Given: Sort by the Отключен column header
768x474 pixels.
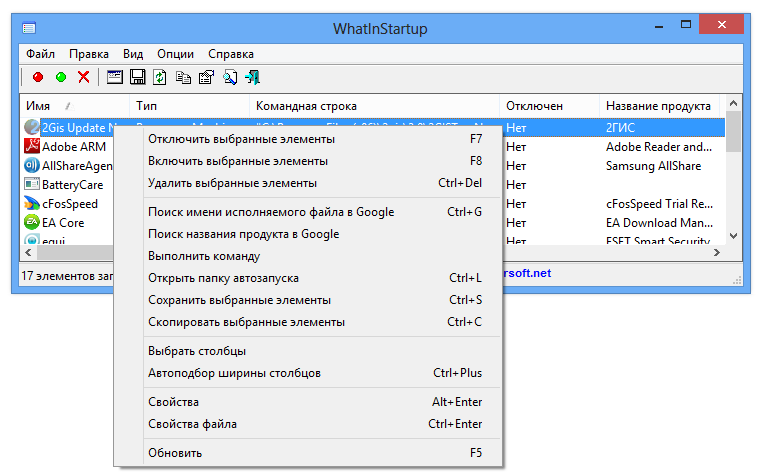Looking at the screenshot, I should click(550, 106).
